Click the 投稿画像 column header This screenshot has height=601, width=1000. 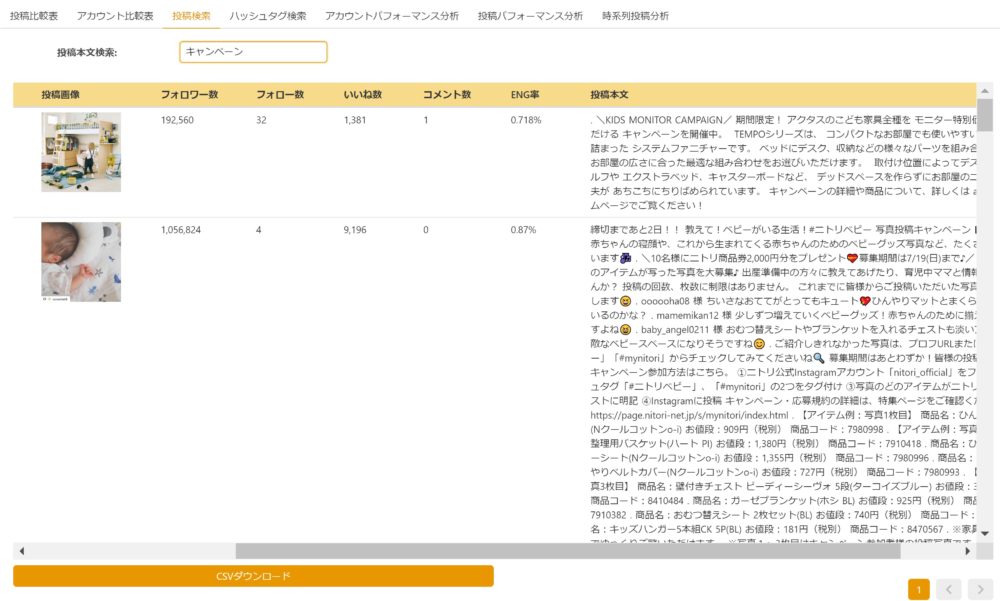pos(61,94)
